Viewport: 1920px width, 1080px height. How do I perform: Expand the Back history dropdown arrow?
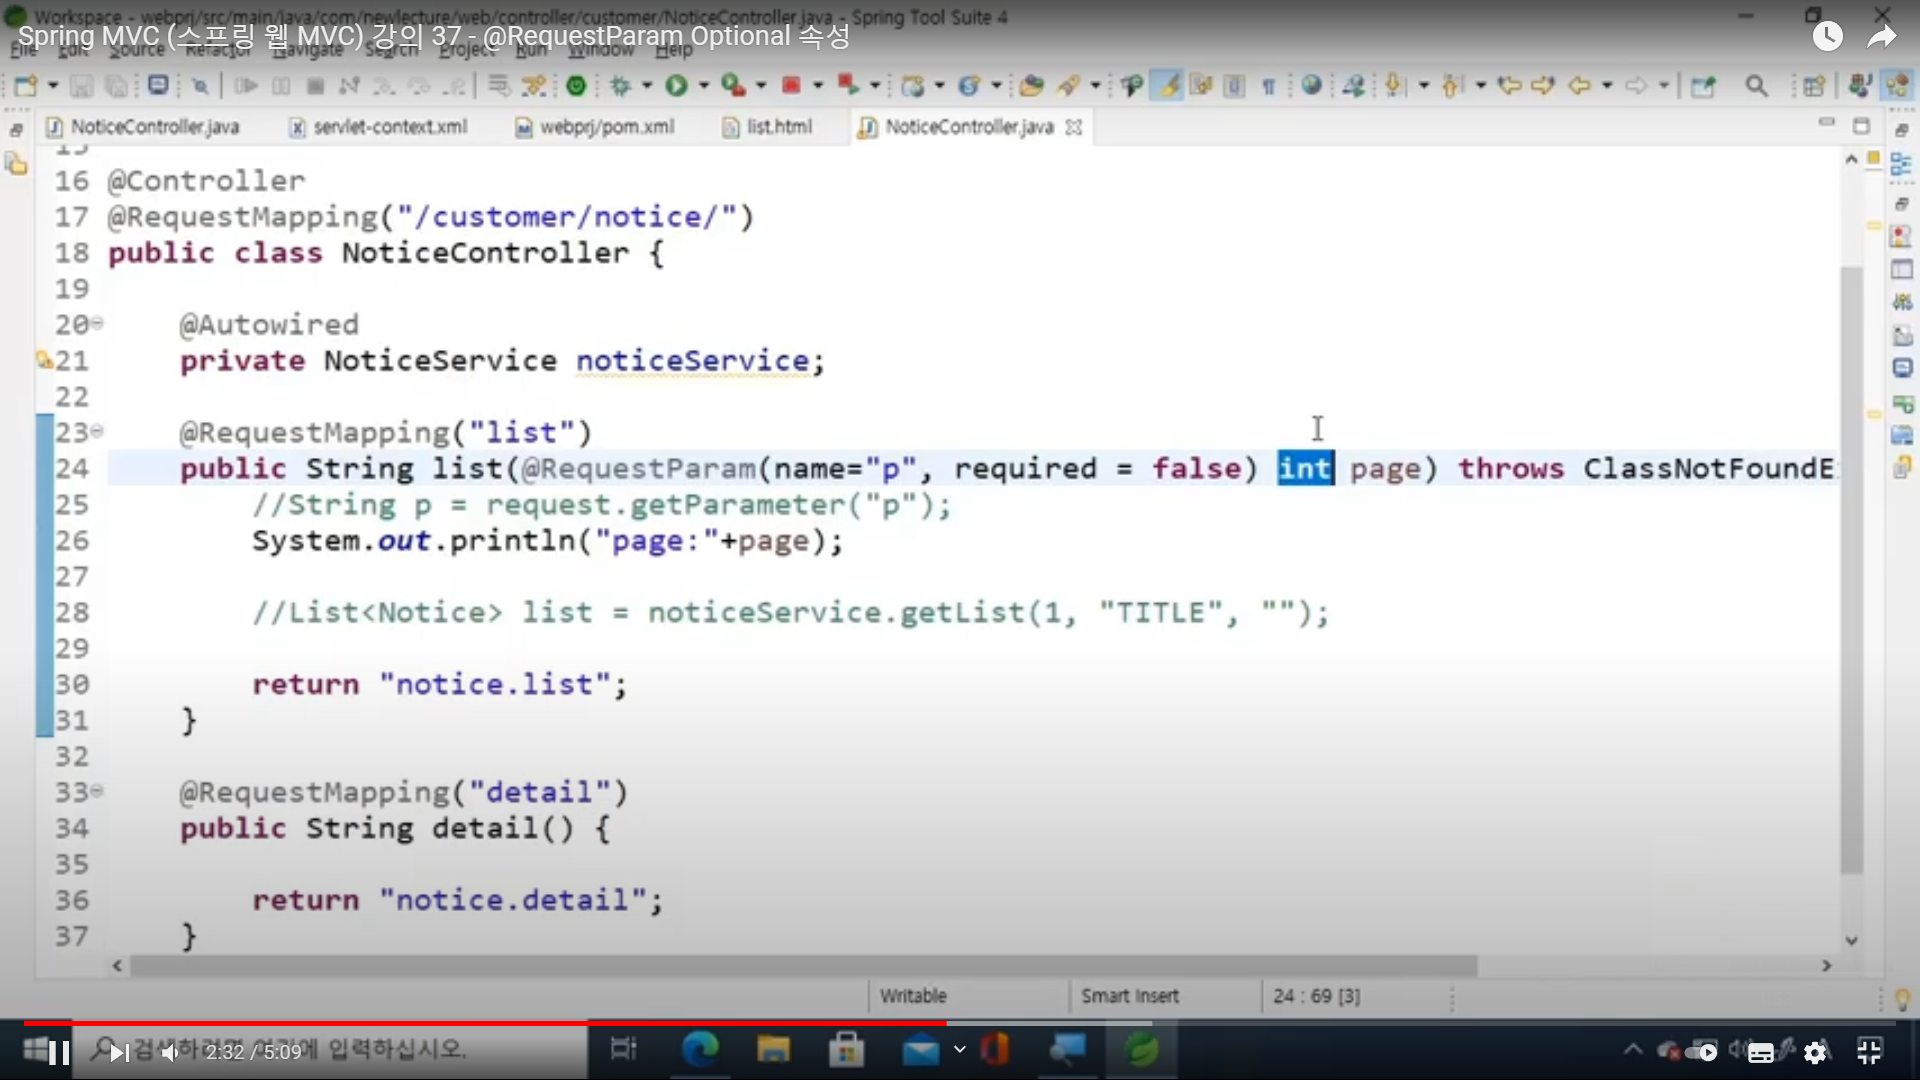pyautogui.click(x=1607, y=86)
